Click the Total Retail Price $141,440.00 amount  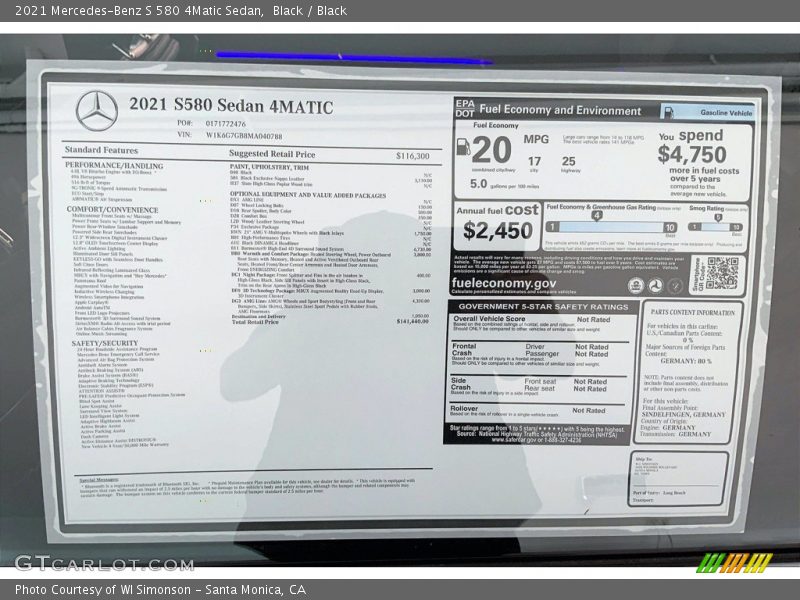[412, 321]
